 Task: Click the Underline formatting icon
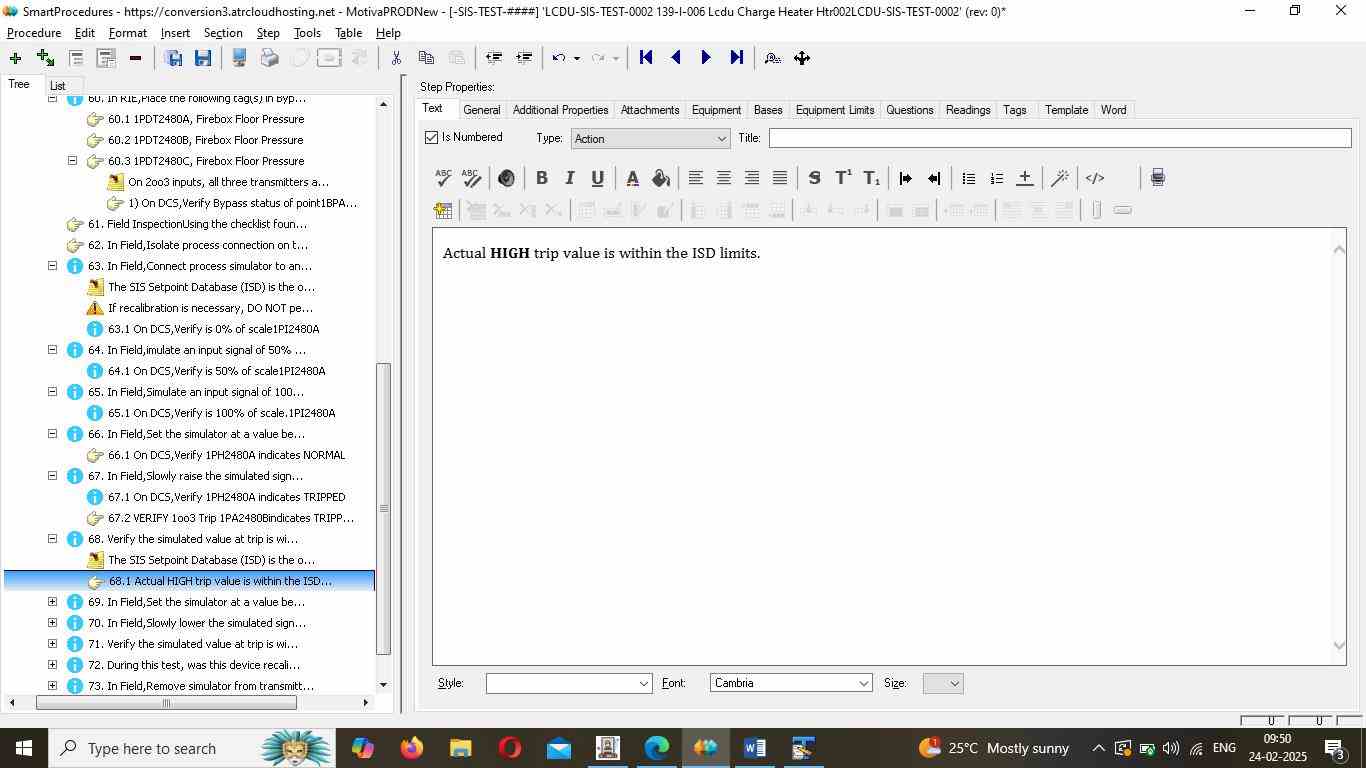[x=597, y=178]
